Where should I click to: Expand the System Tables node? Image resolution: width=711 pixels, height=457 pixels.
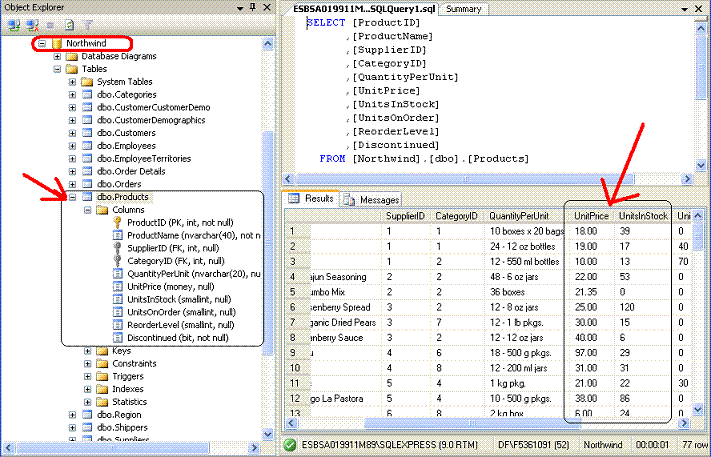tap(72, 82)
